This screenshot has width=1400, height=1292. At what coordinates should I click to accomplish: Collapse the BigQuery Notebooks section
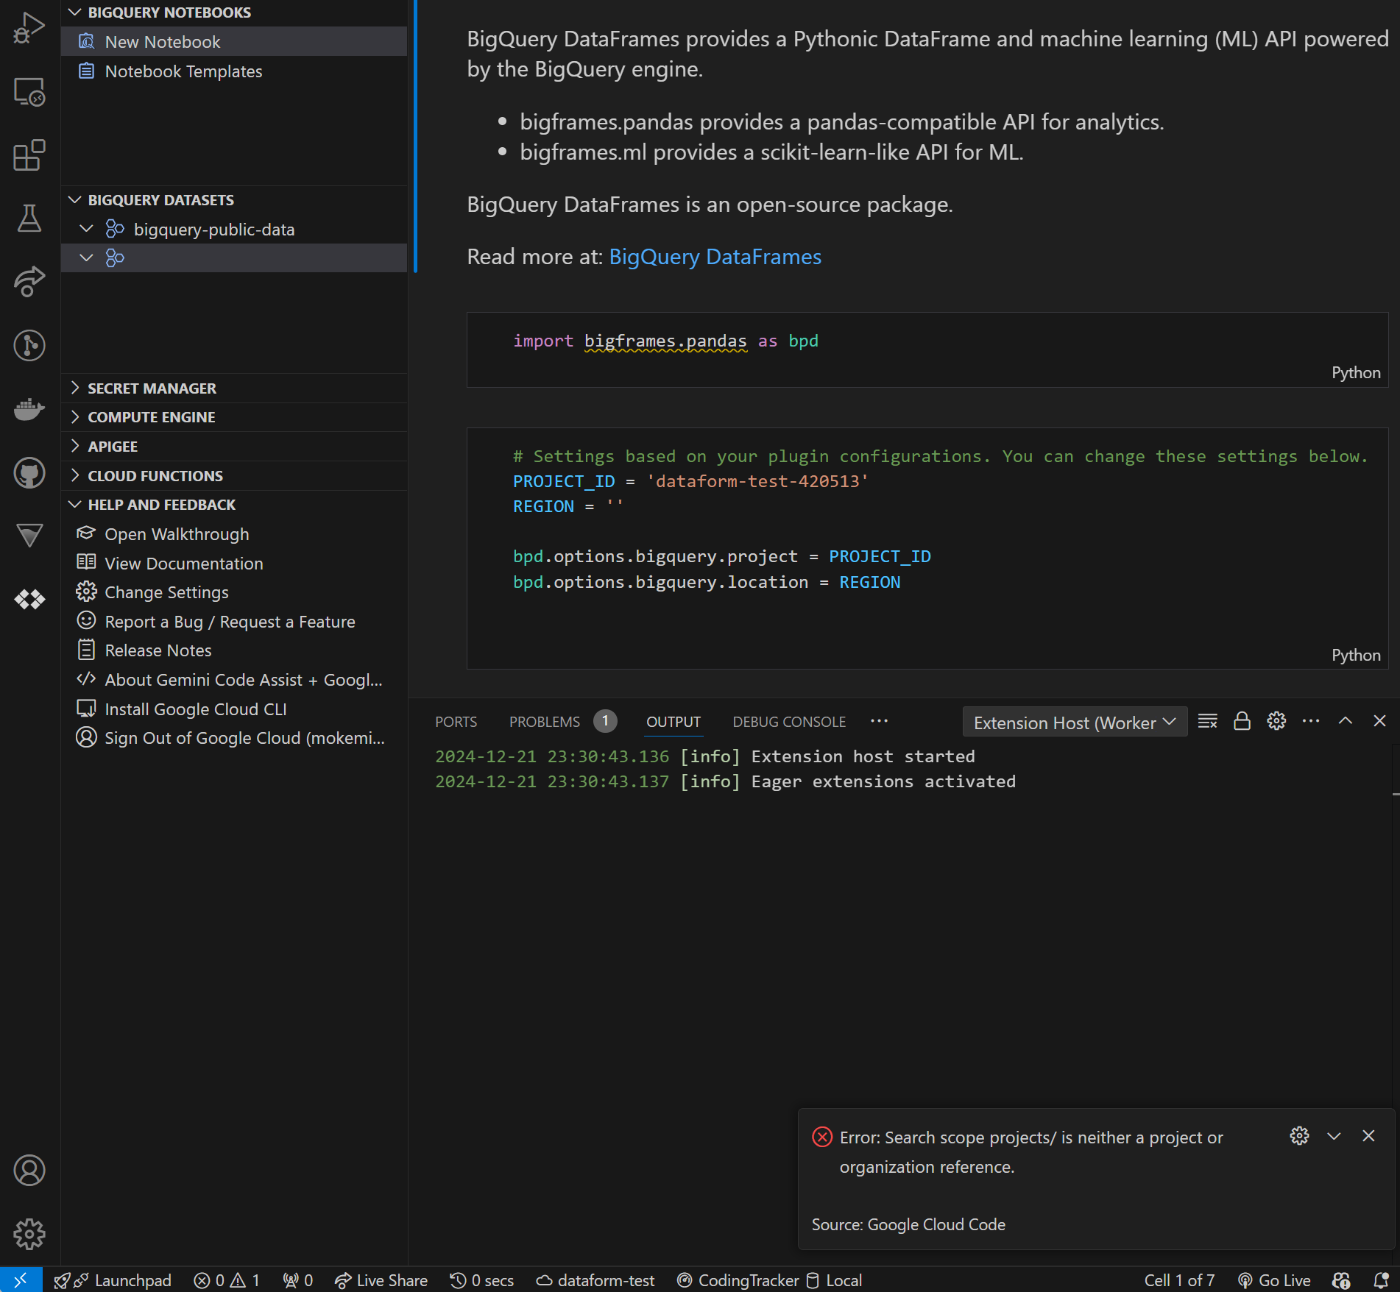pyautogui.click(x=75, y=12)
